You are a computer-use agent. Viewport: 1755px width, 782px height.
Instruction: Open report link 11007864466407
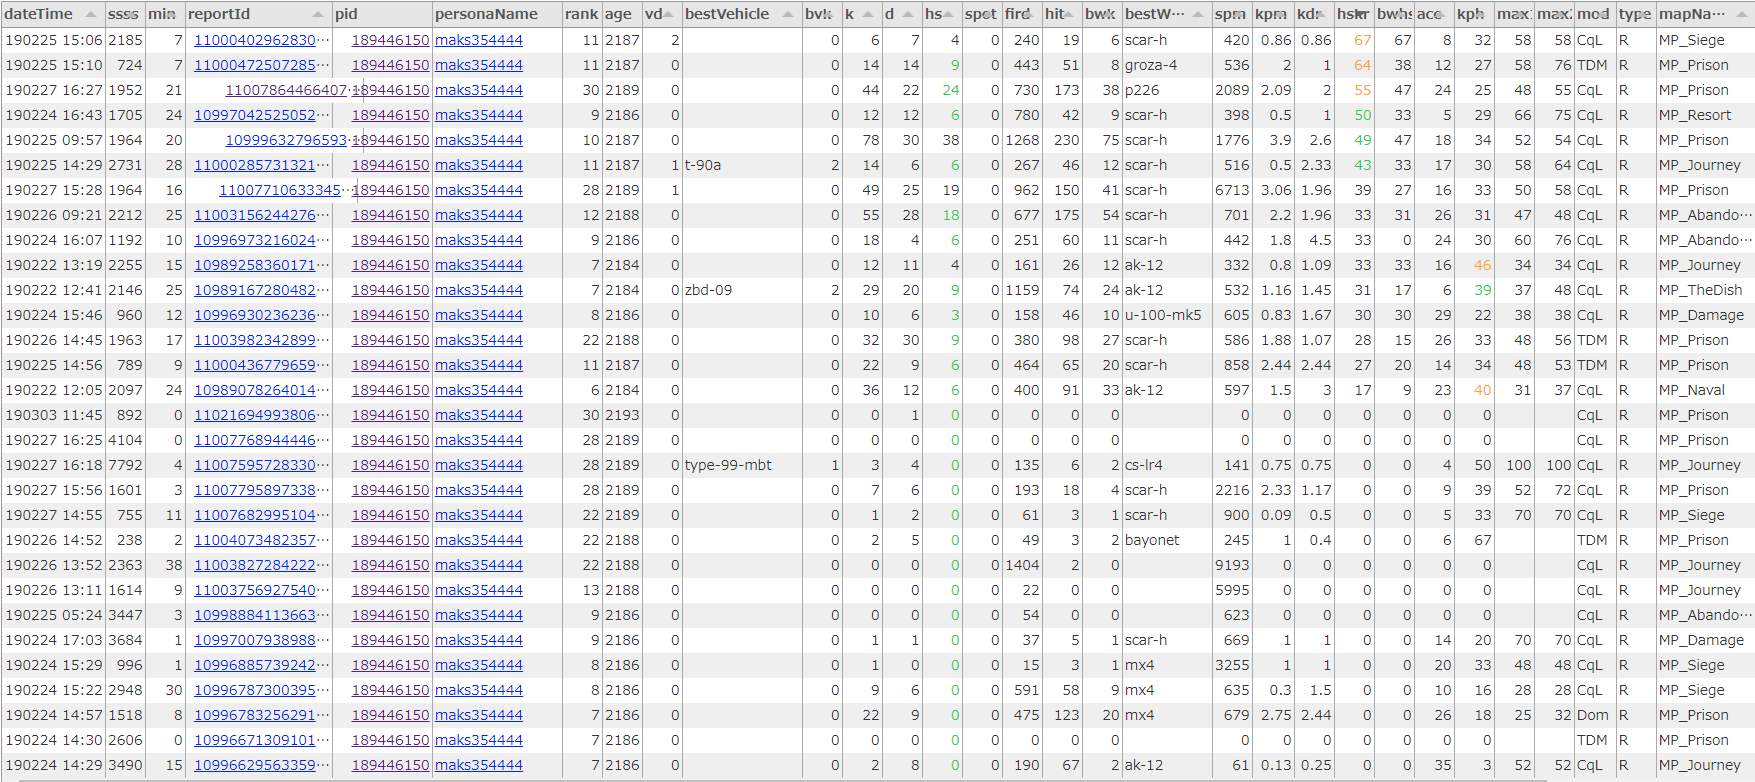coord(286,90)
